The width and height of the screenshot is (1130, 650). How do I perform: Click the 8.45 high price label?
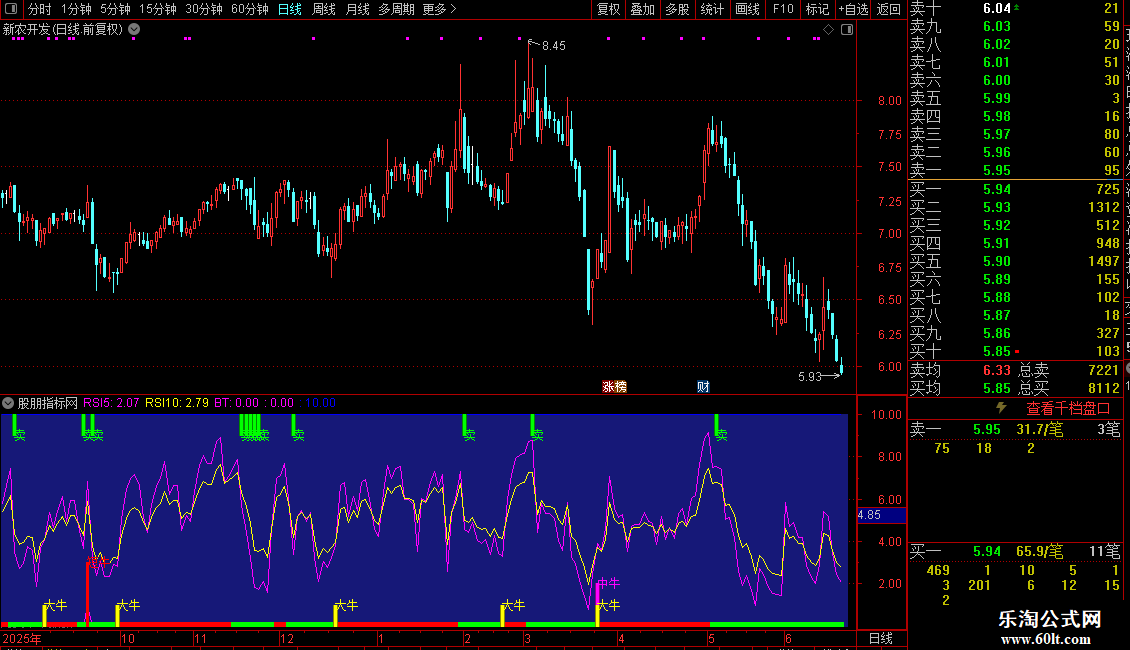click(553, 46)
